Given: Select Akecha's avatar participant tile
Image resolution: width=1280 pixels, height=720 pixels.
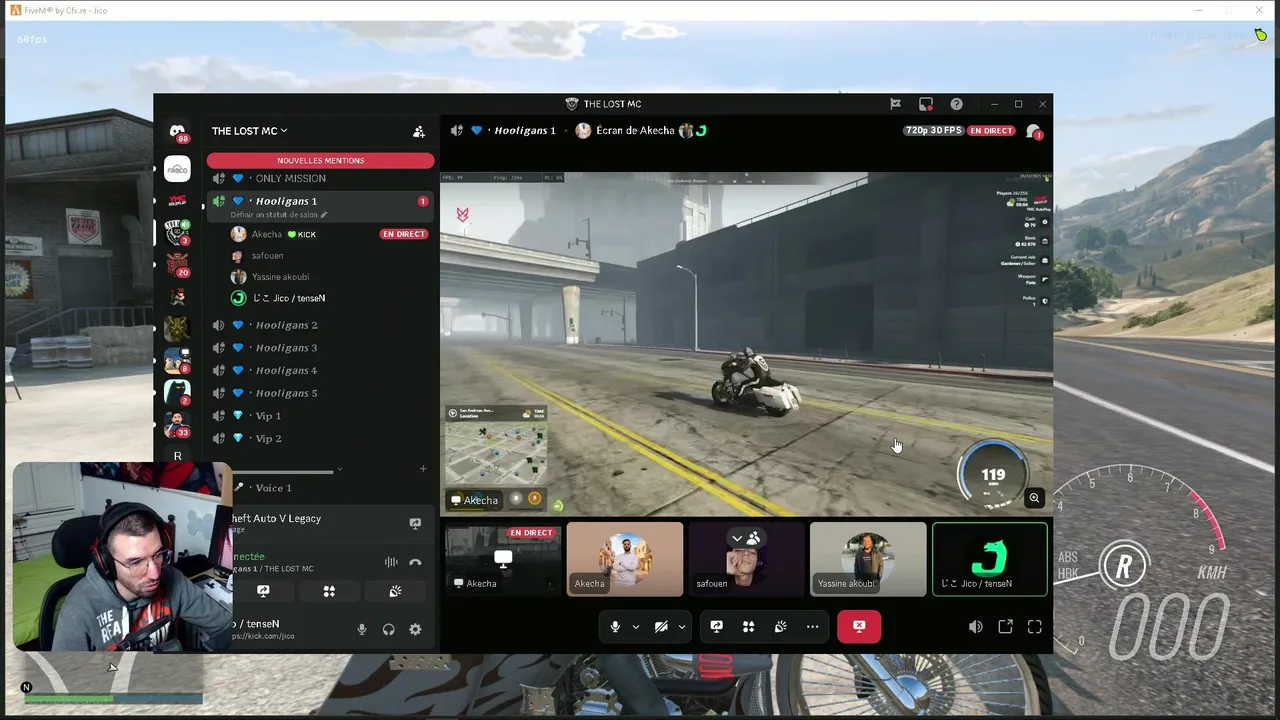Looking at the screenshot, I should (x=625, y=559).
